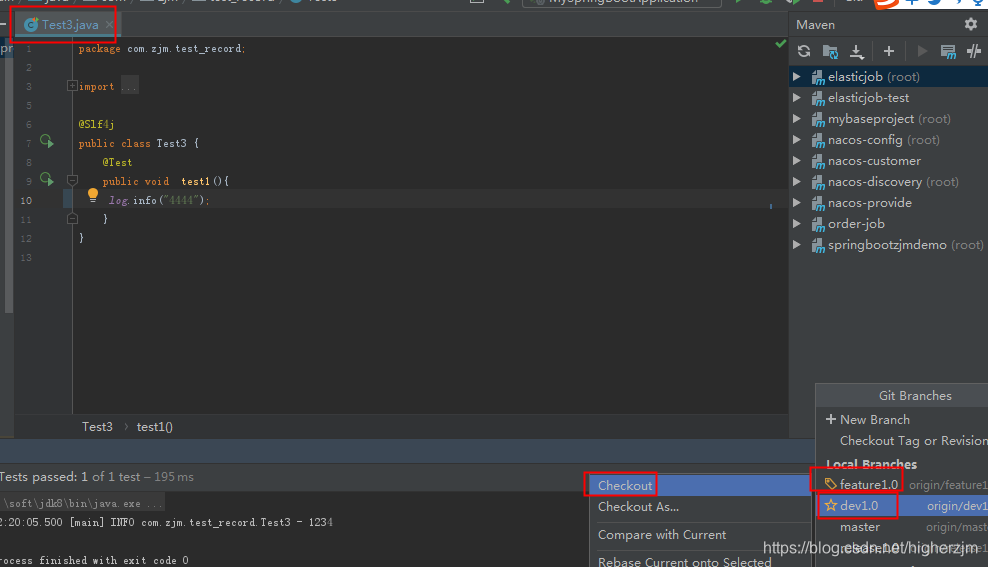Screen dimensions: 988x567
Task: Click Test3 breadcrumb
Action: coord(97,427)
